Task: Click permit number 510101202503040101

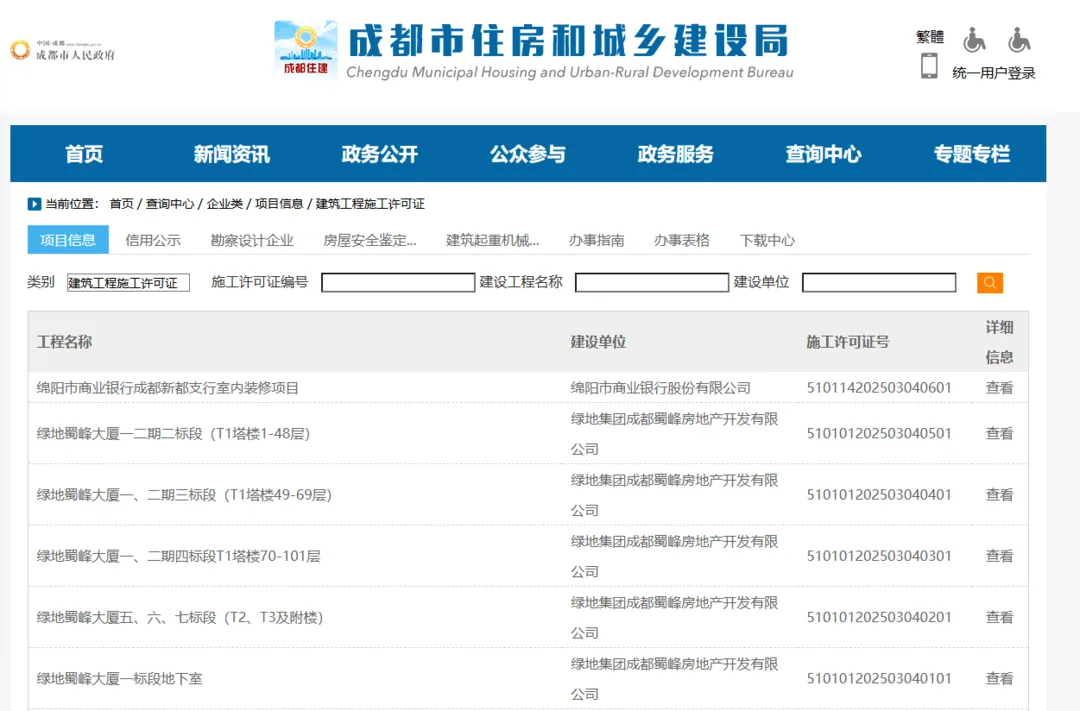Action: [x=879, y=679]
